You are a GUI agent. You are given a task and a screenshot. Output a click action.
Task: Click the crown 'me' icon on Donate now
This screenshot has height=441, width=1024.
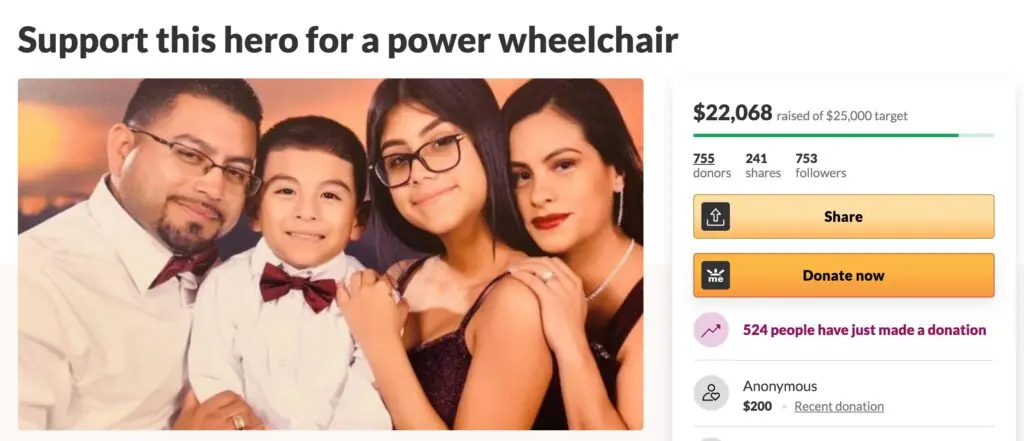715,275
